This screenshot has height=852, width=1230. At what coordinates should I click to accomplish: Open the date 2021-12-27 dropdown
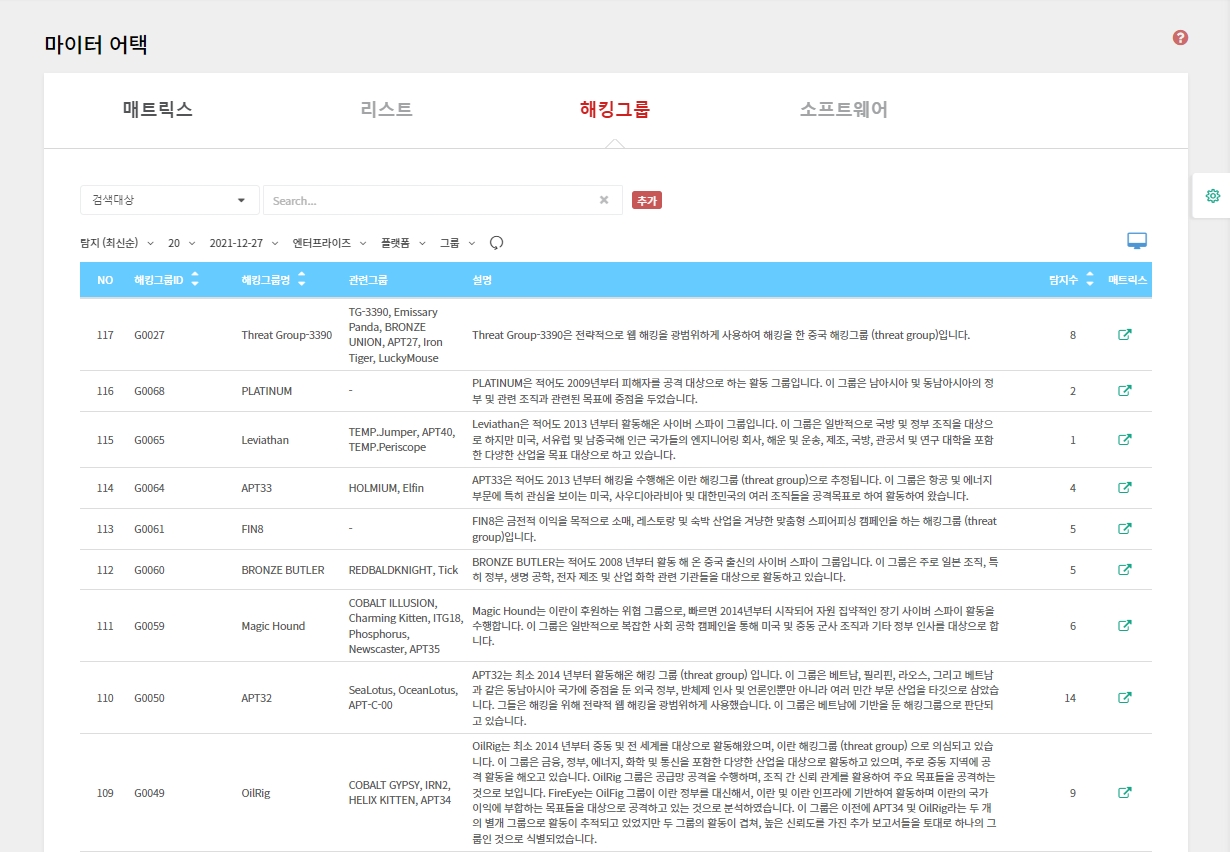click(x=242, y=243)
